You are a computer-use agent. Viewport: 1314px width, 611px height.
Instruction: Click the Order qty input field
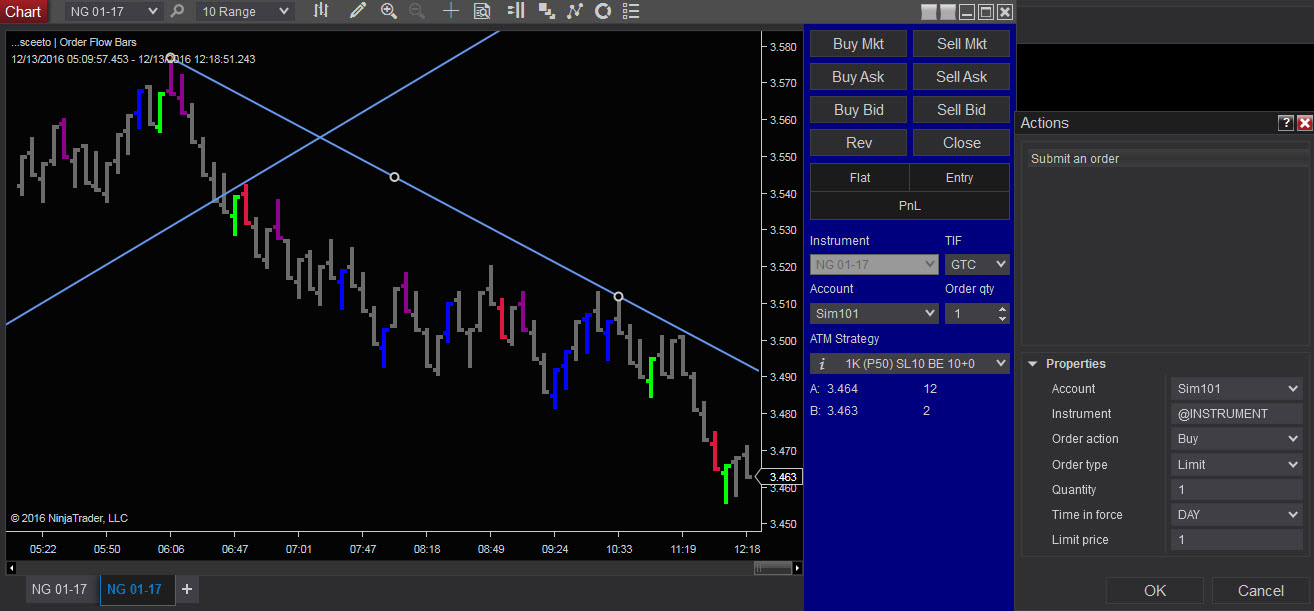pyautogui.click(x=970, y=313)
